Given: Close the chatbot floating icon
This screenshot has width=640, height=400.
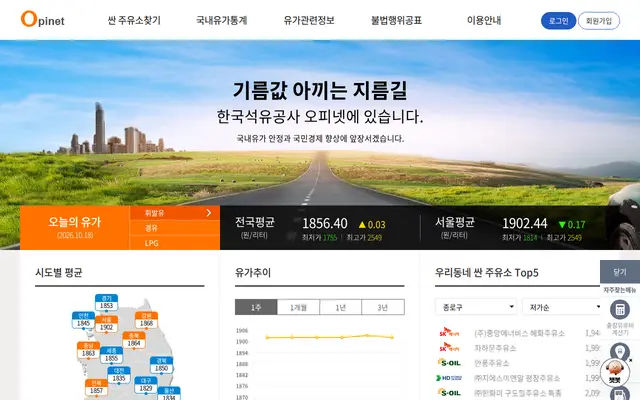Looking at the screenshot, I should [x=631, y=360].
